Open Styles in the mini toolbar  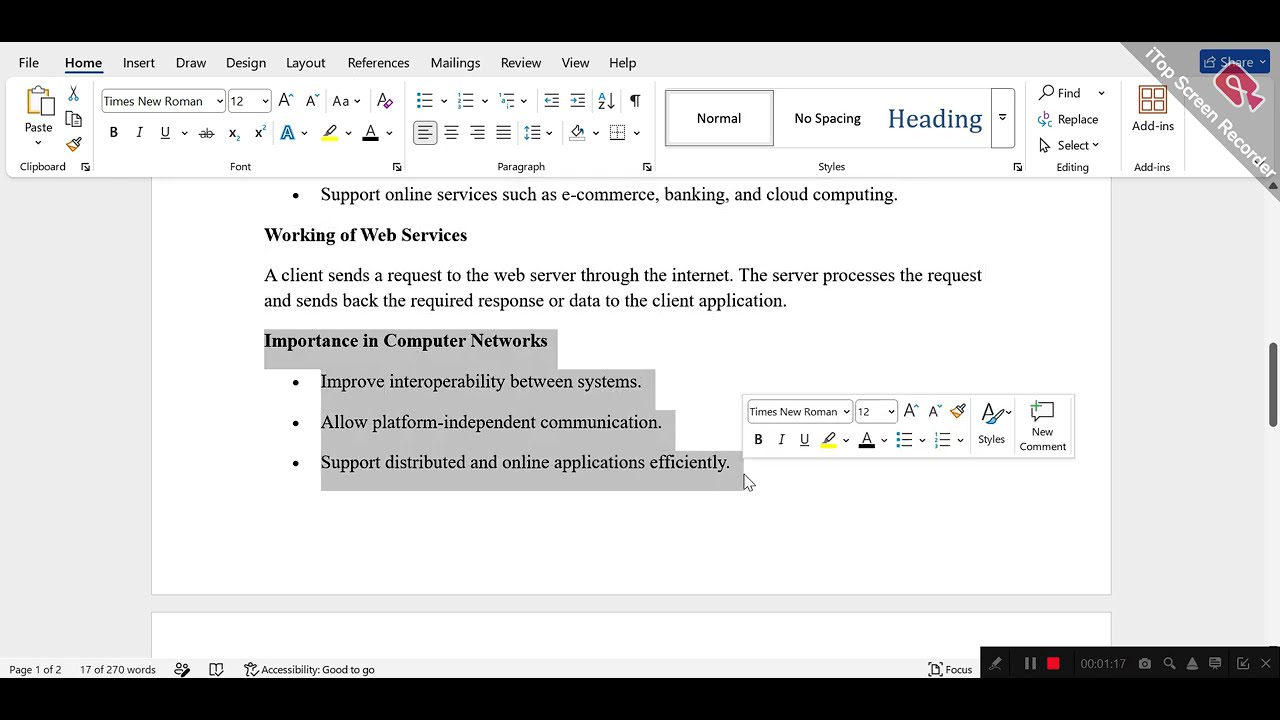coord(992,424)
